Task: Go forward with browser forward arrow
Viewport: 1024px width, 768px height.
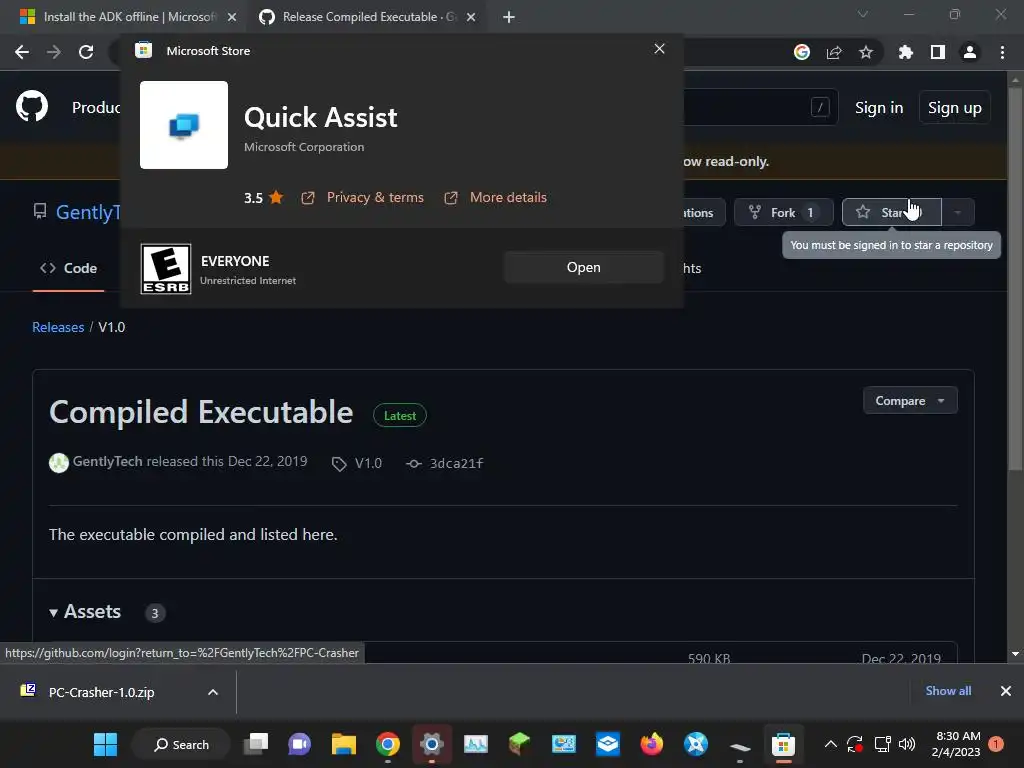Action: [x=54, y=52]
